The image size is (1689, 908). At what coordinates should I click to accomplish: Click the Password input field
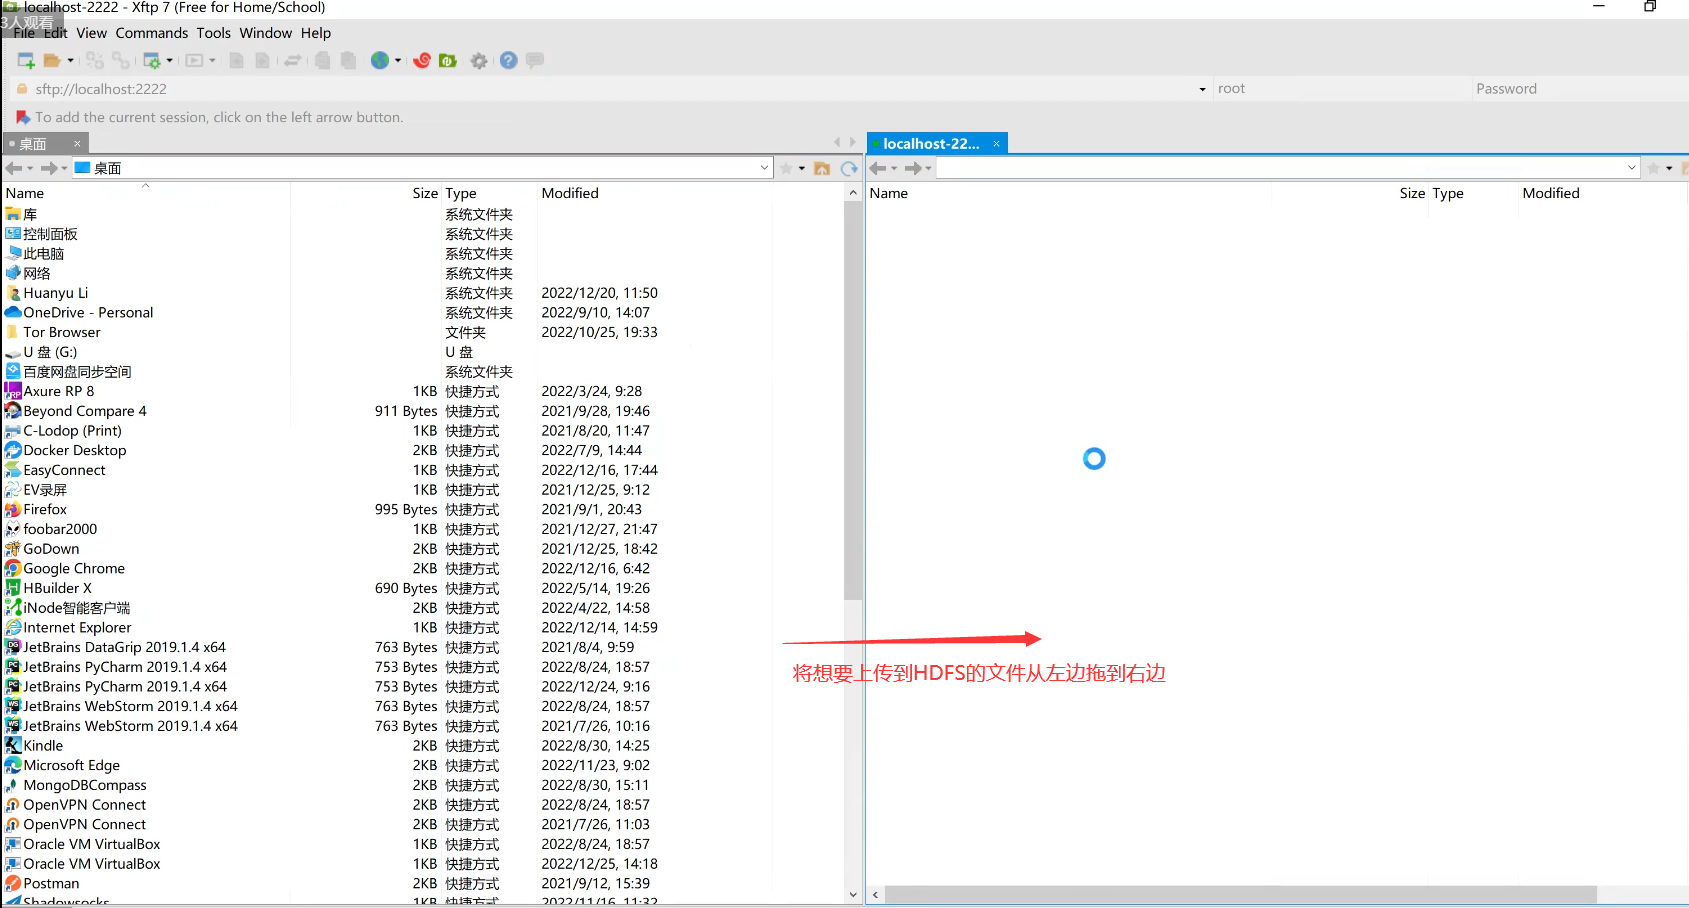click(x=1581, y=89)
